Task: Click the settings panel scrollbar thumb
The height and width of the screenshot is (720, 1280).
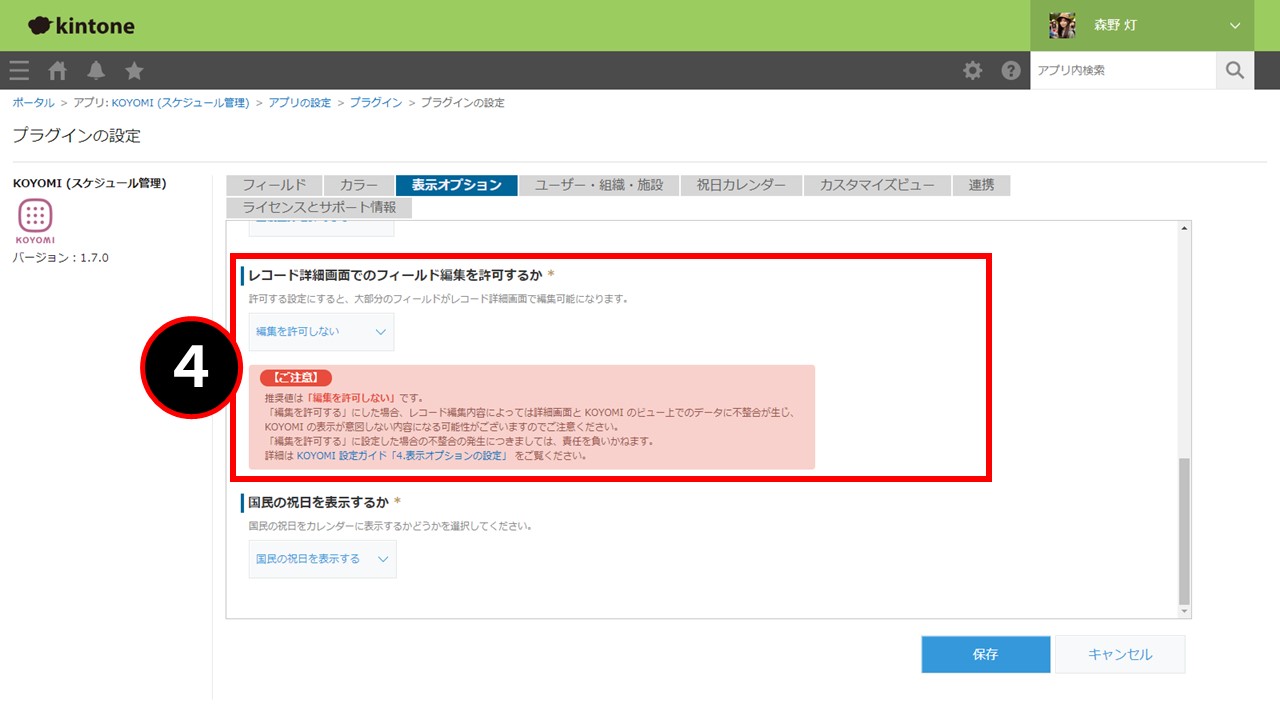Action: [1185, 529]
